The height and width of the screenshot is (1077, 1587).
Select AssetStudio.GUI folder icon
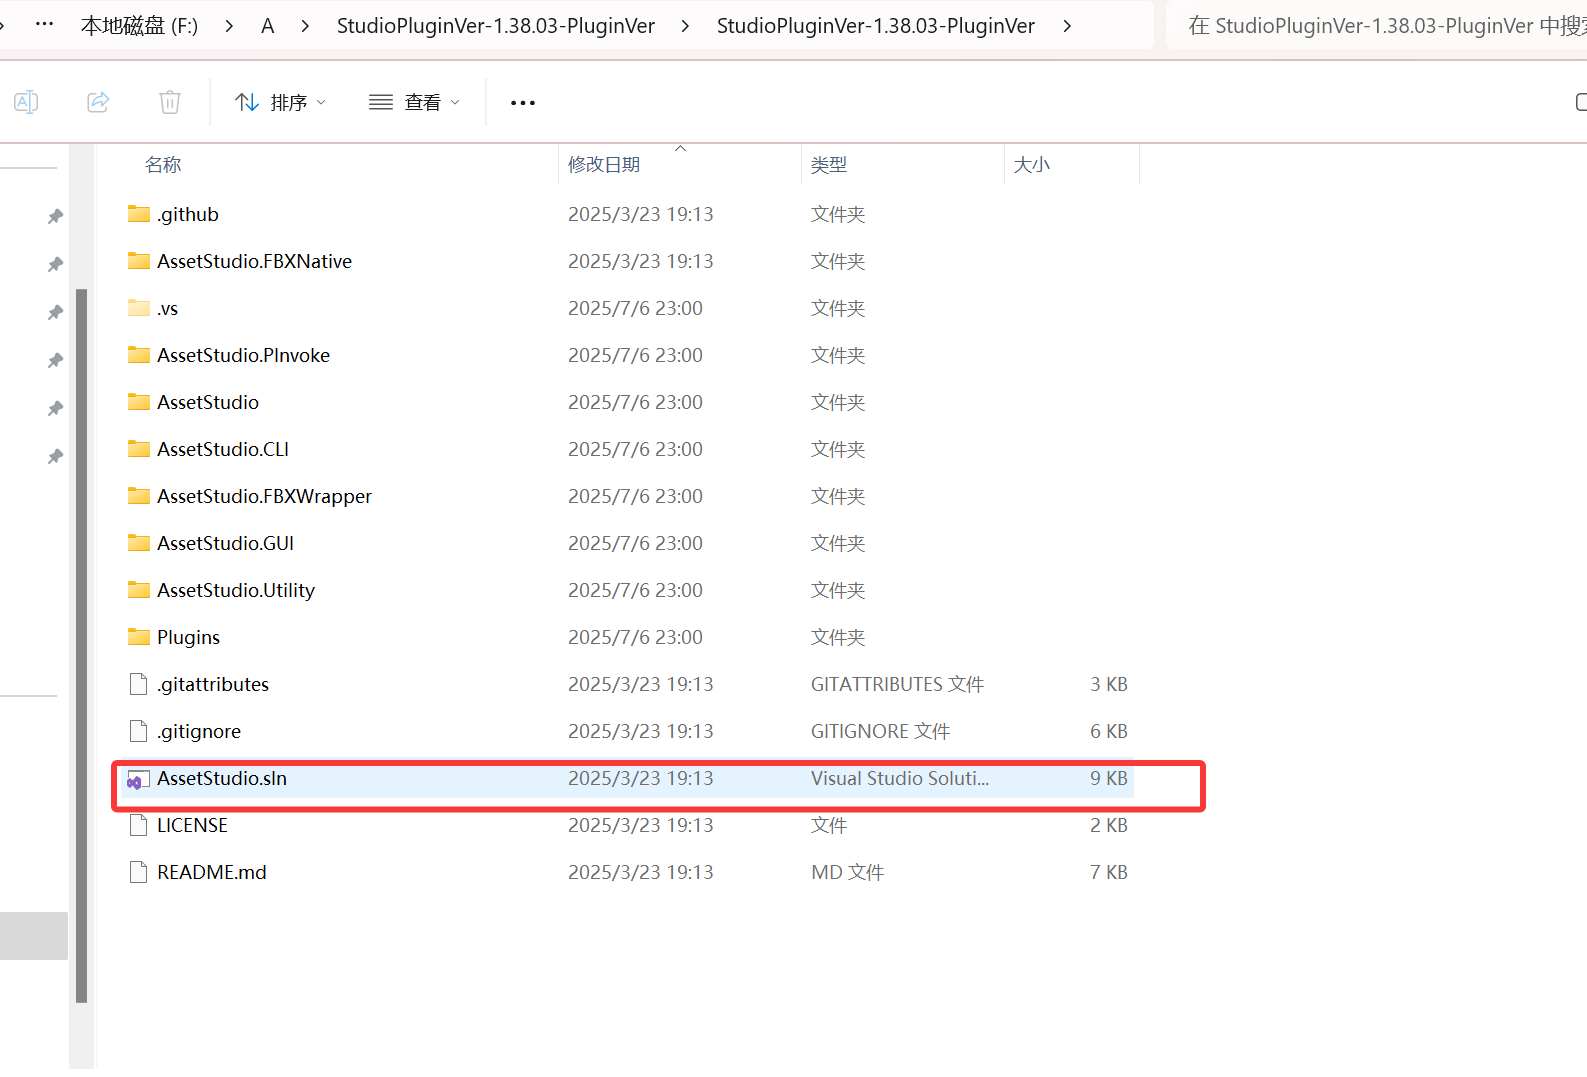139,543
